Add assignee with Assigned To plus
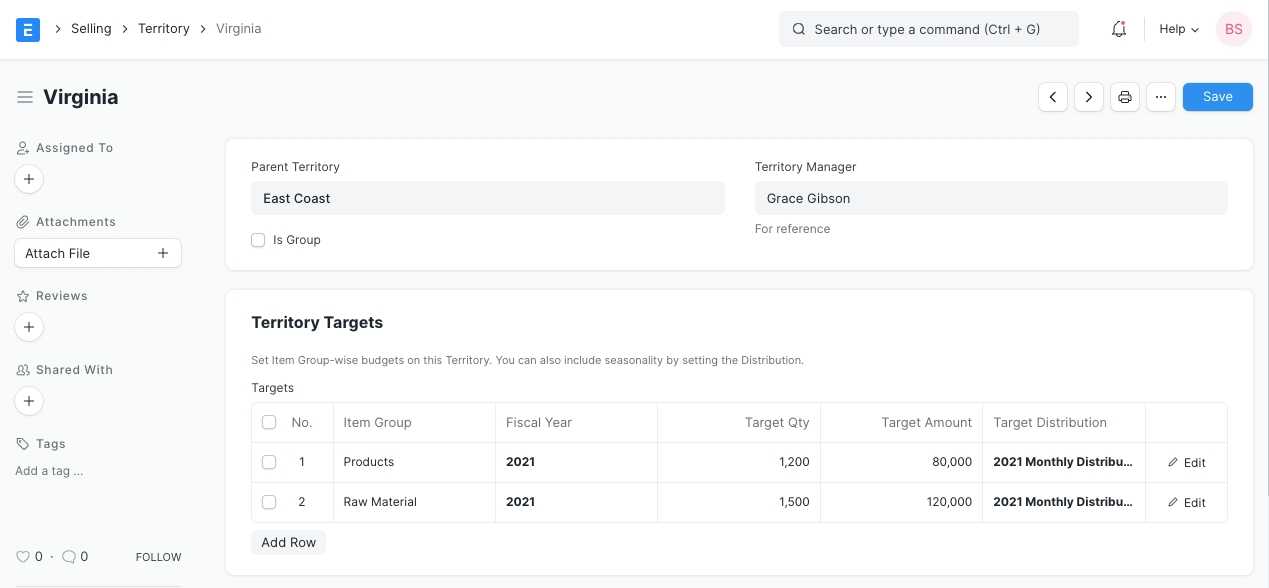The image size is (1269, 588). point(29,179)
